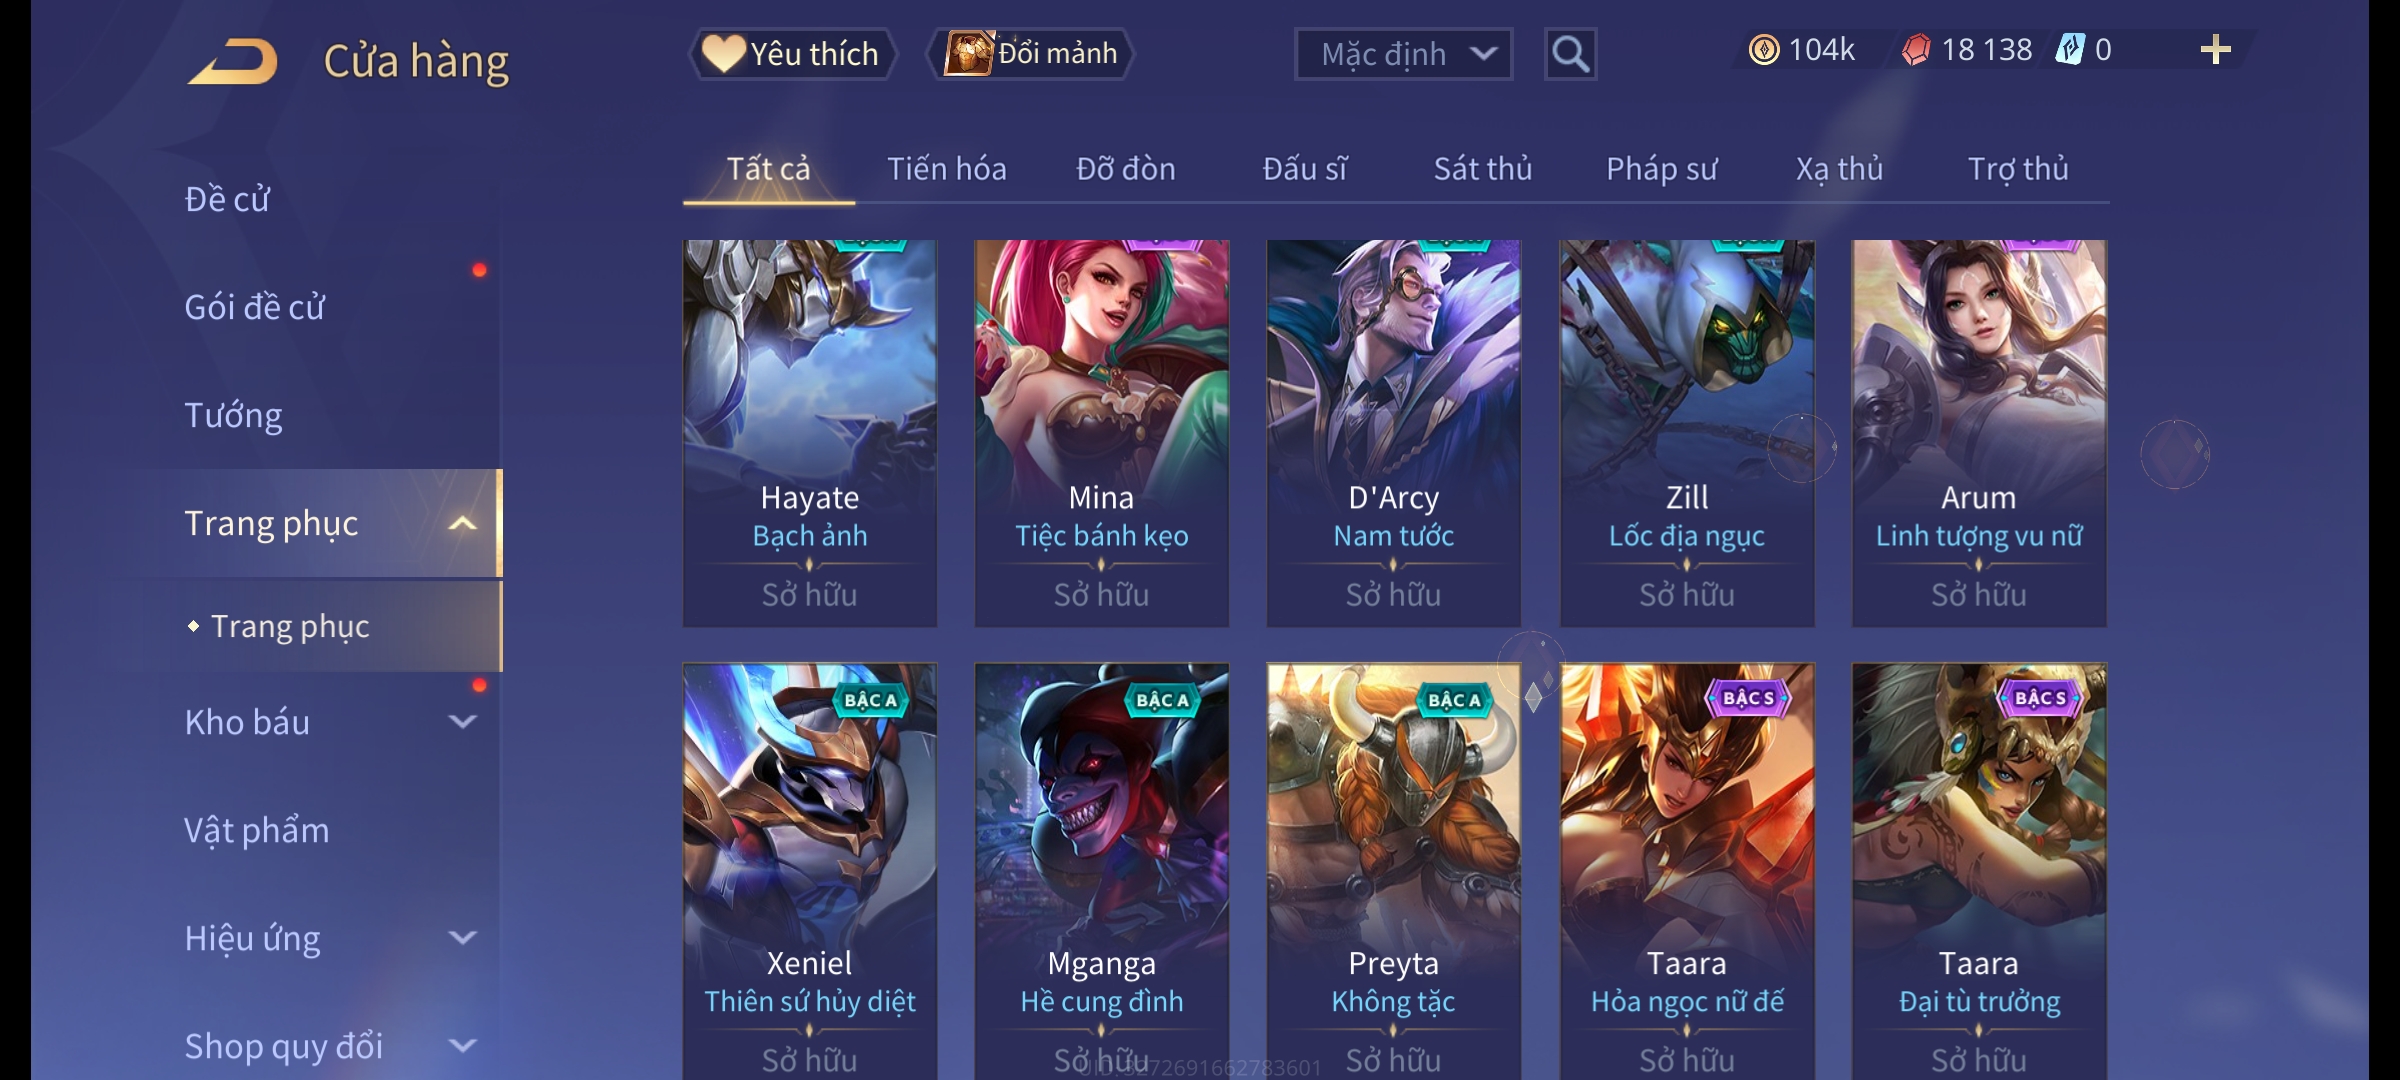2400x1080 pixels.
Task: Tap the blue voucher ticket icon
Action: point(2069,49)
